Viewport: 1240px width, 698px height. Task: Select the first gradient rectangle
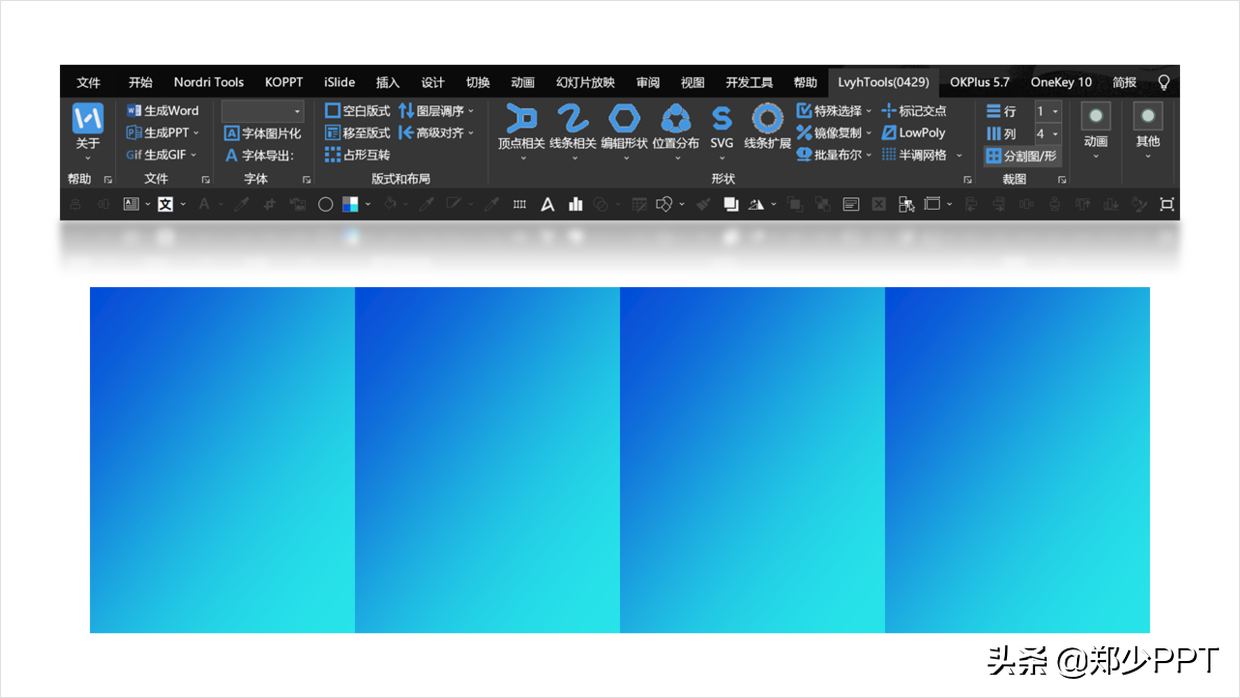point(222,460)
